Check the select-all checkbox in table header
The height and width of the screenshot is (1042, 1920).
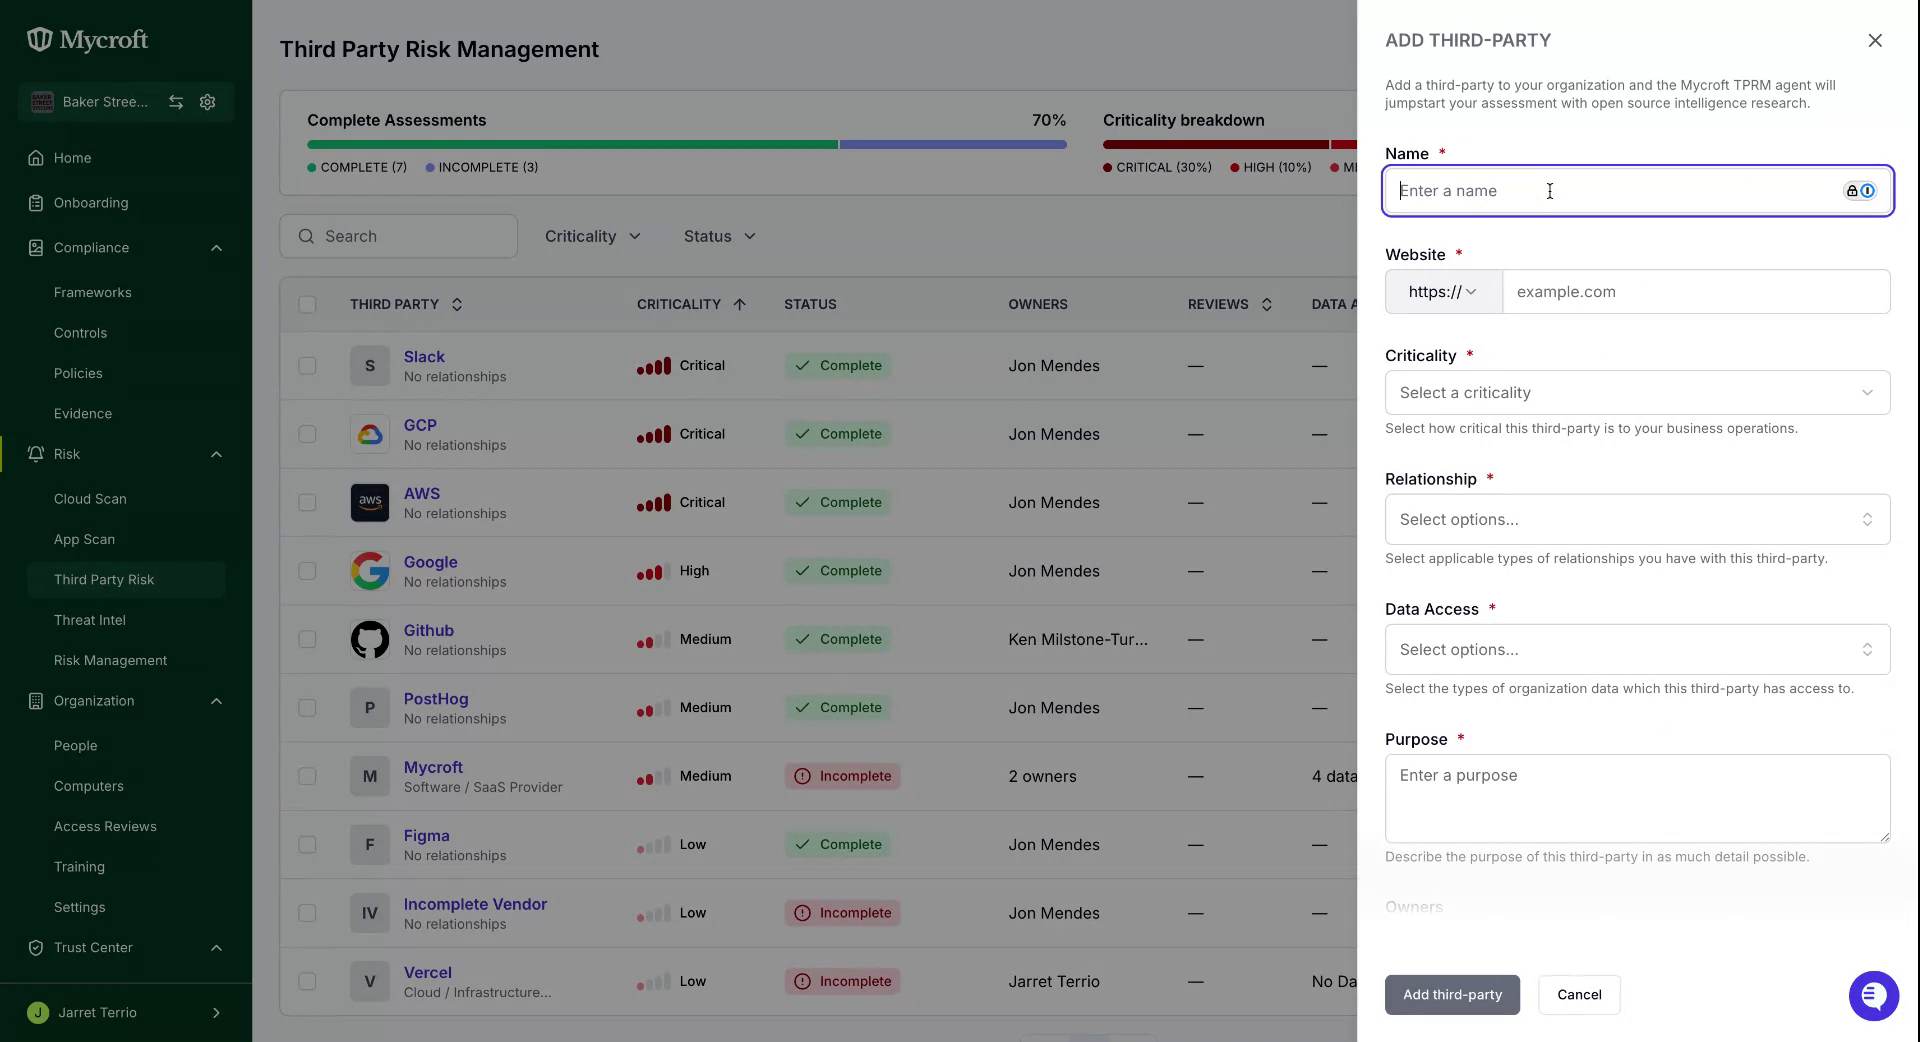pos(307,304)
